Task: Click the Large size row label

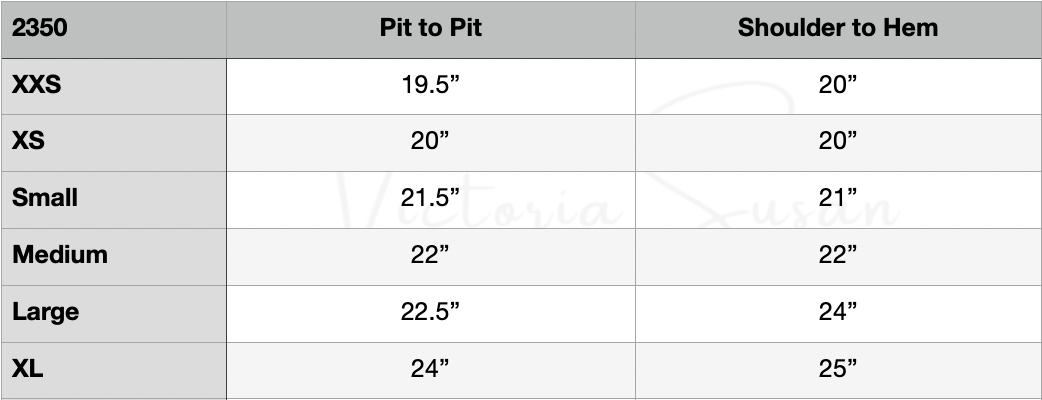Action: point(45,312)
